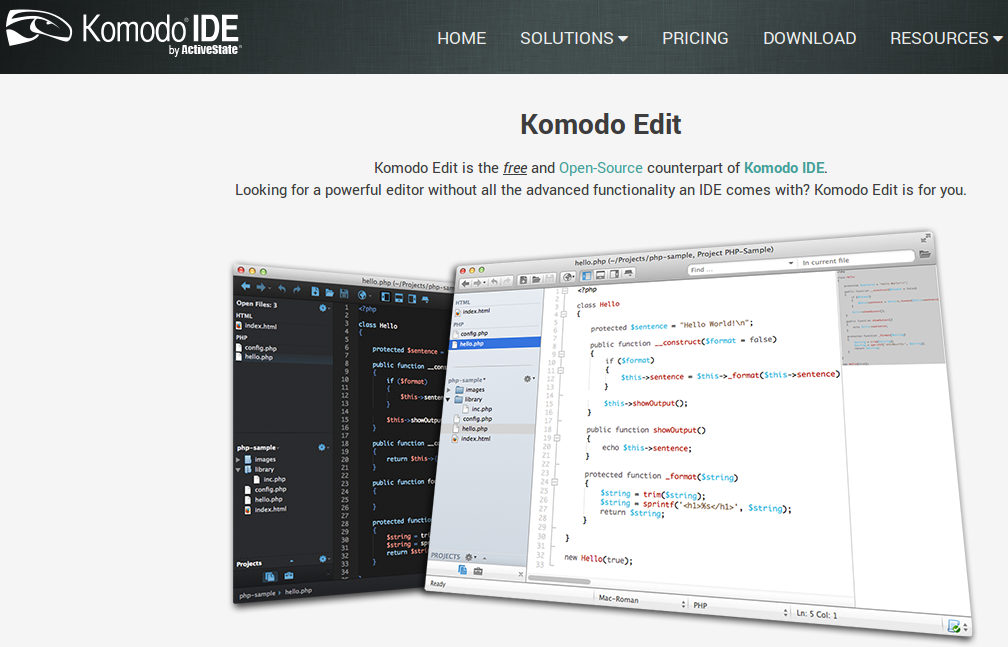Click new file icon in dark window

(315, 291)
